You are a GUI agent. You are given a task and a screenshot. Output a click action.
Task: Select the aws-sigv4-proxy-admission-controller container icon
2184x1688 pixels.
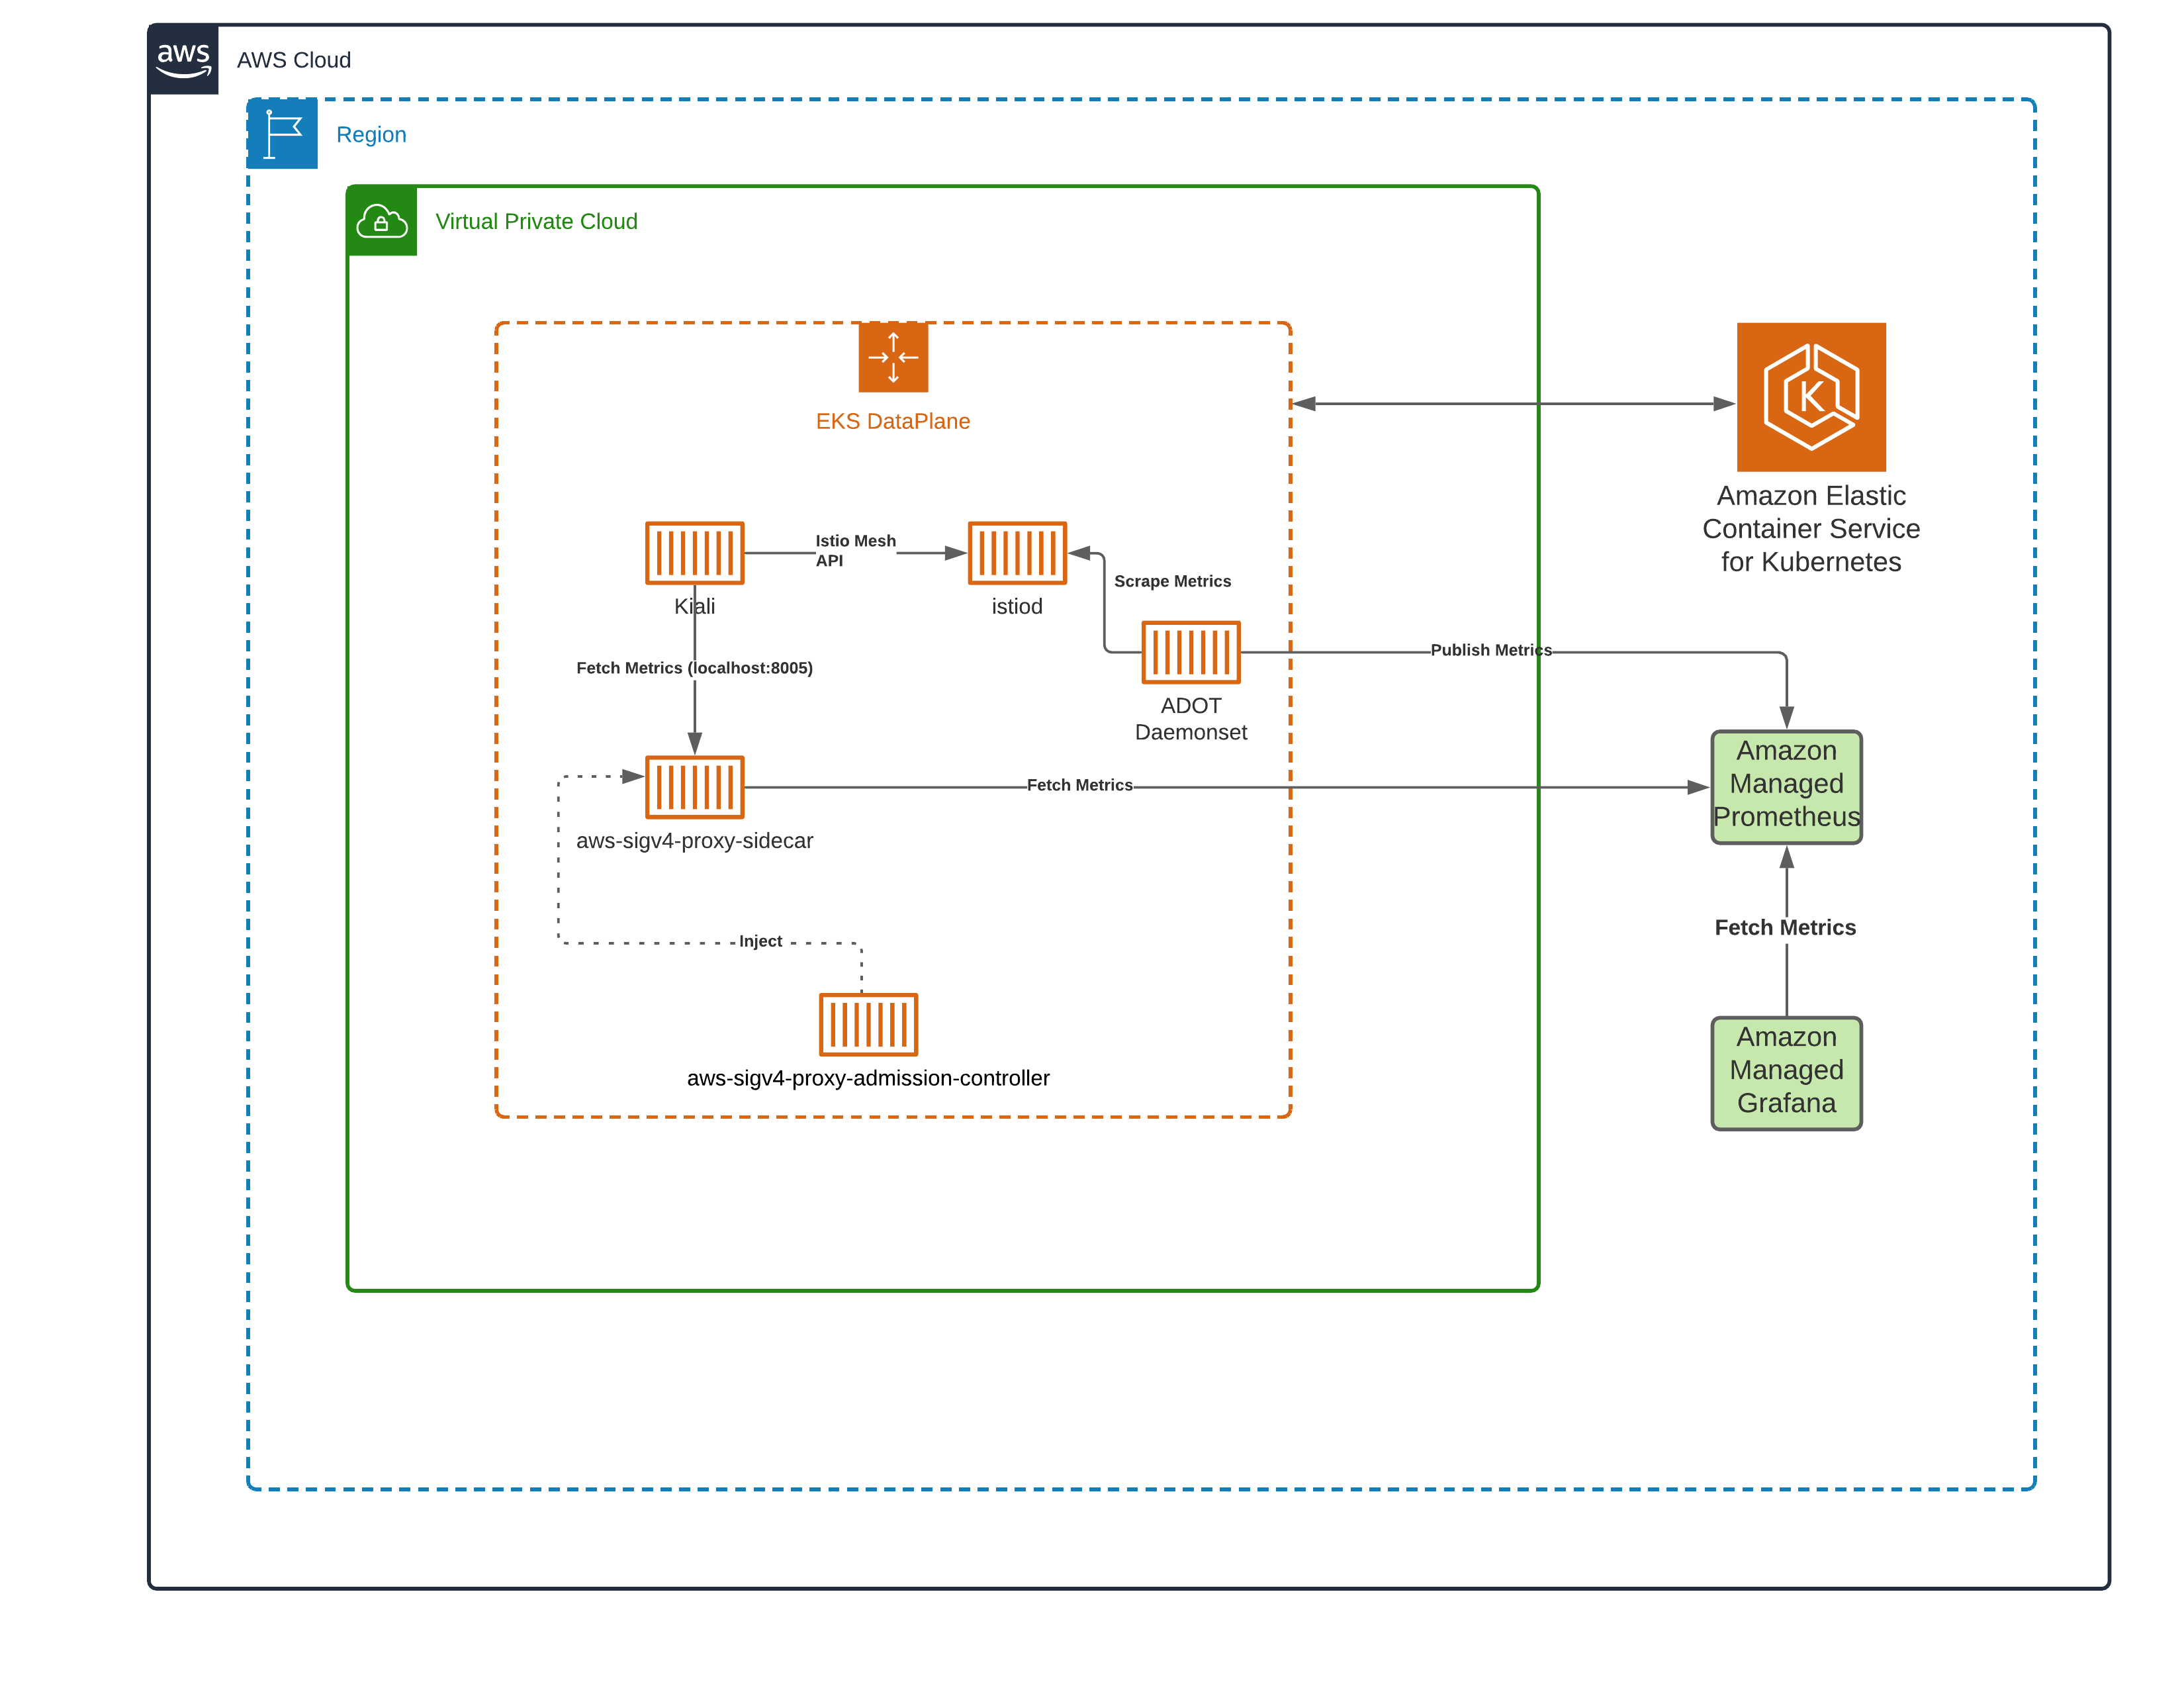click(x=868, y=1024)
